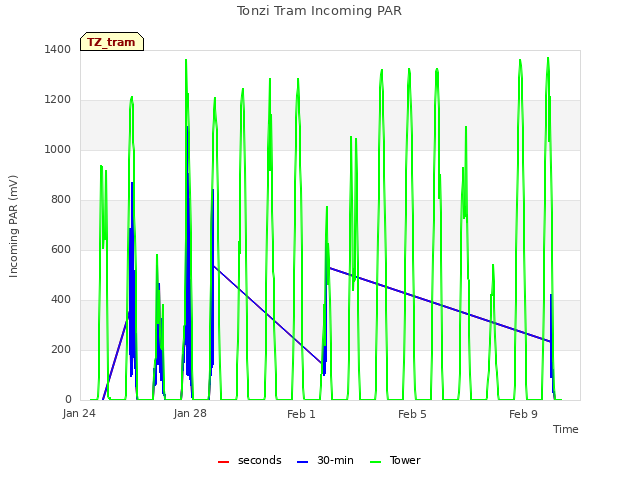Click the chart title Tonzi Tram Incoming PAR
This screenshot has height=480, width=640.
pos(319,11)
